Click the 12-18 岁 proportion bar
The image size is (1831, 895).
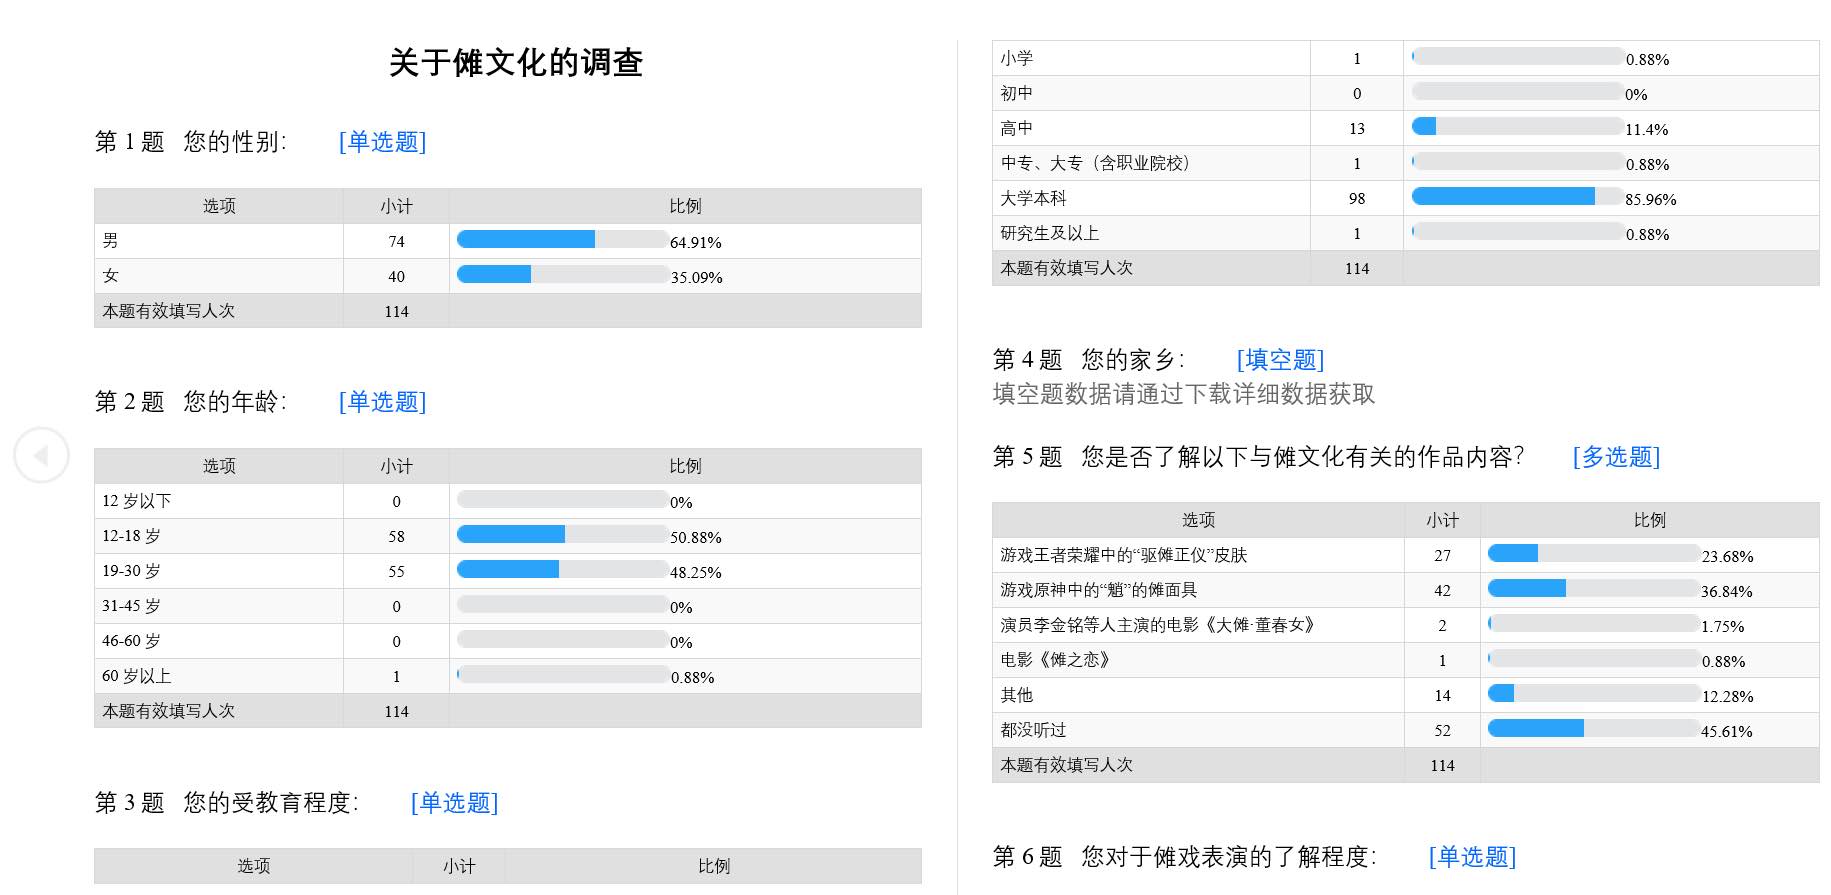[562, 534]
